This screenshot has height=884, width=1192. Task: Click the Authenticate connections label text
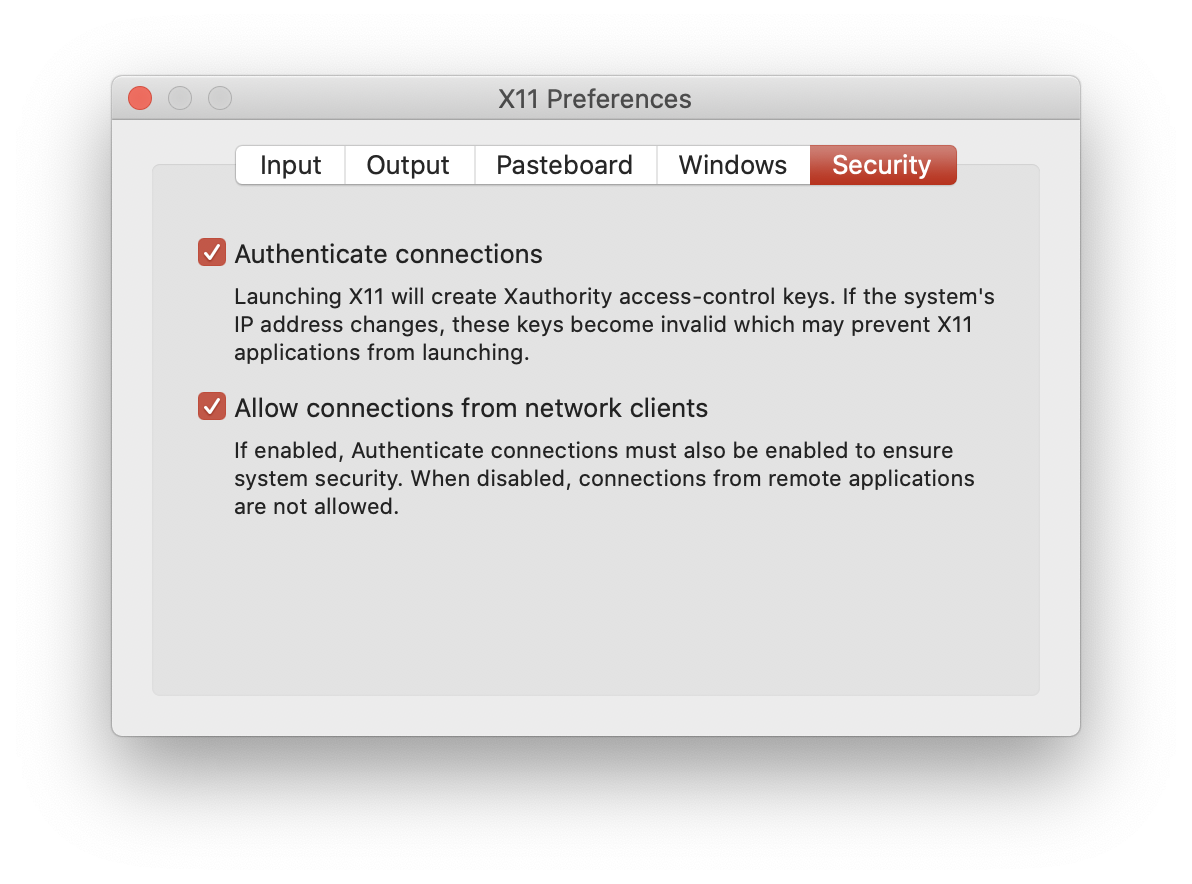point(388,254)
